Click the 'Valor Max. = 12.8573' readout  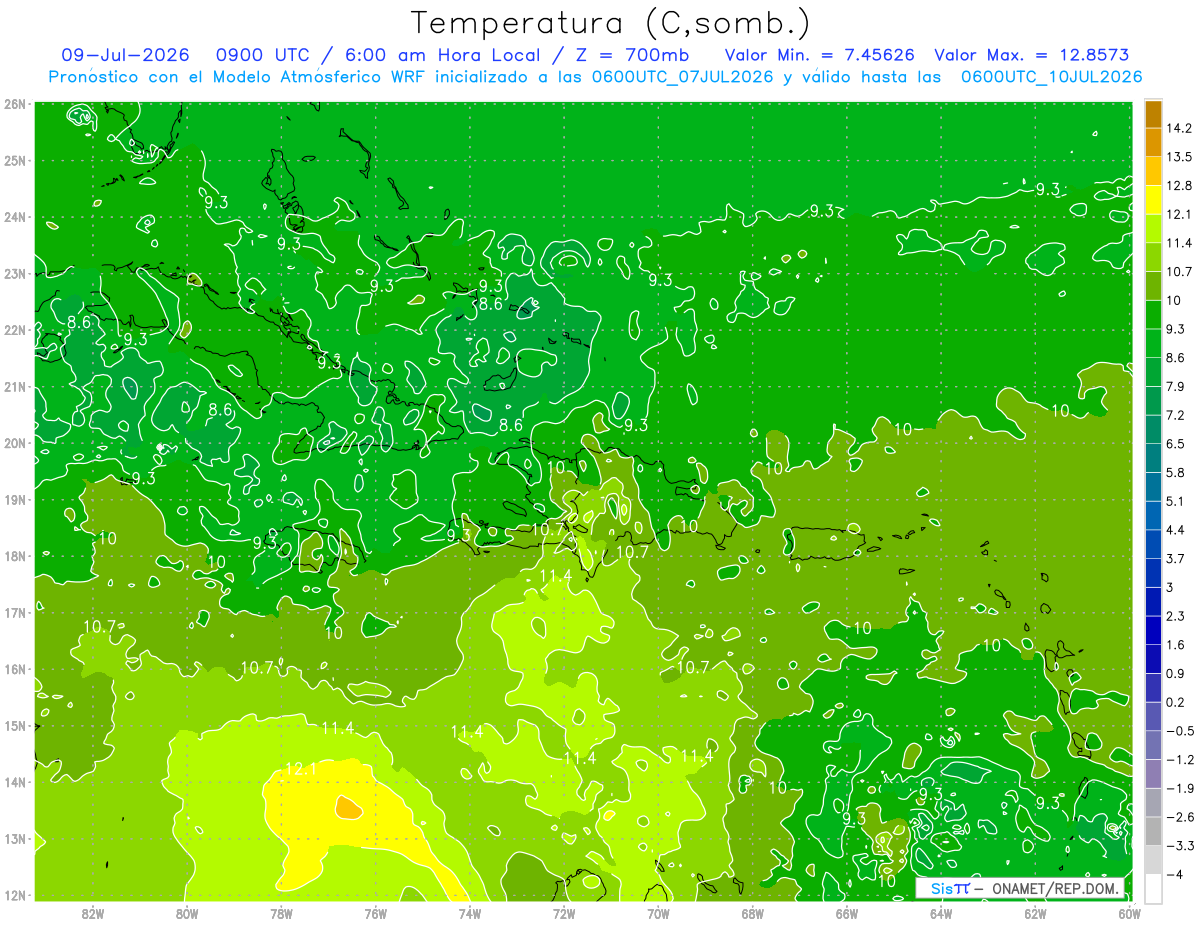tap(1034, 55)
